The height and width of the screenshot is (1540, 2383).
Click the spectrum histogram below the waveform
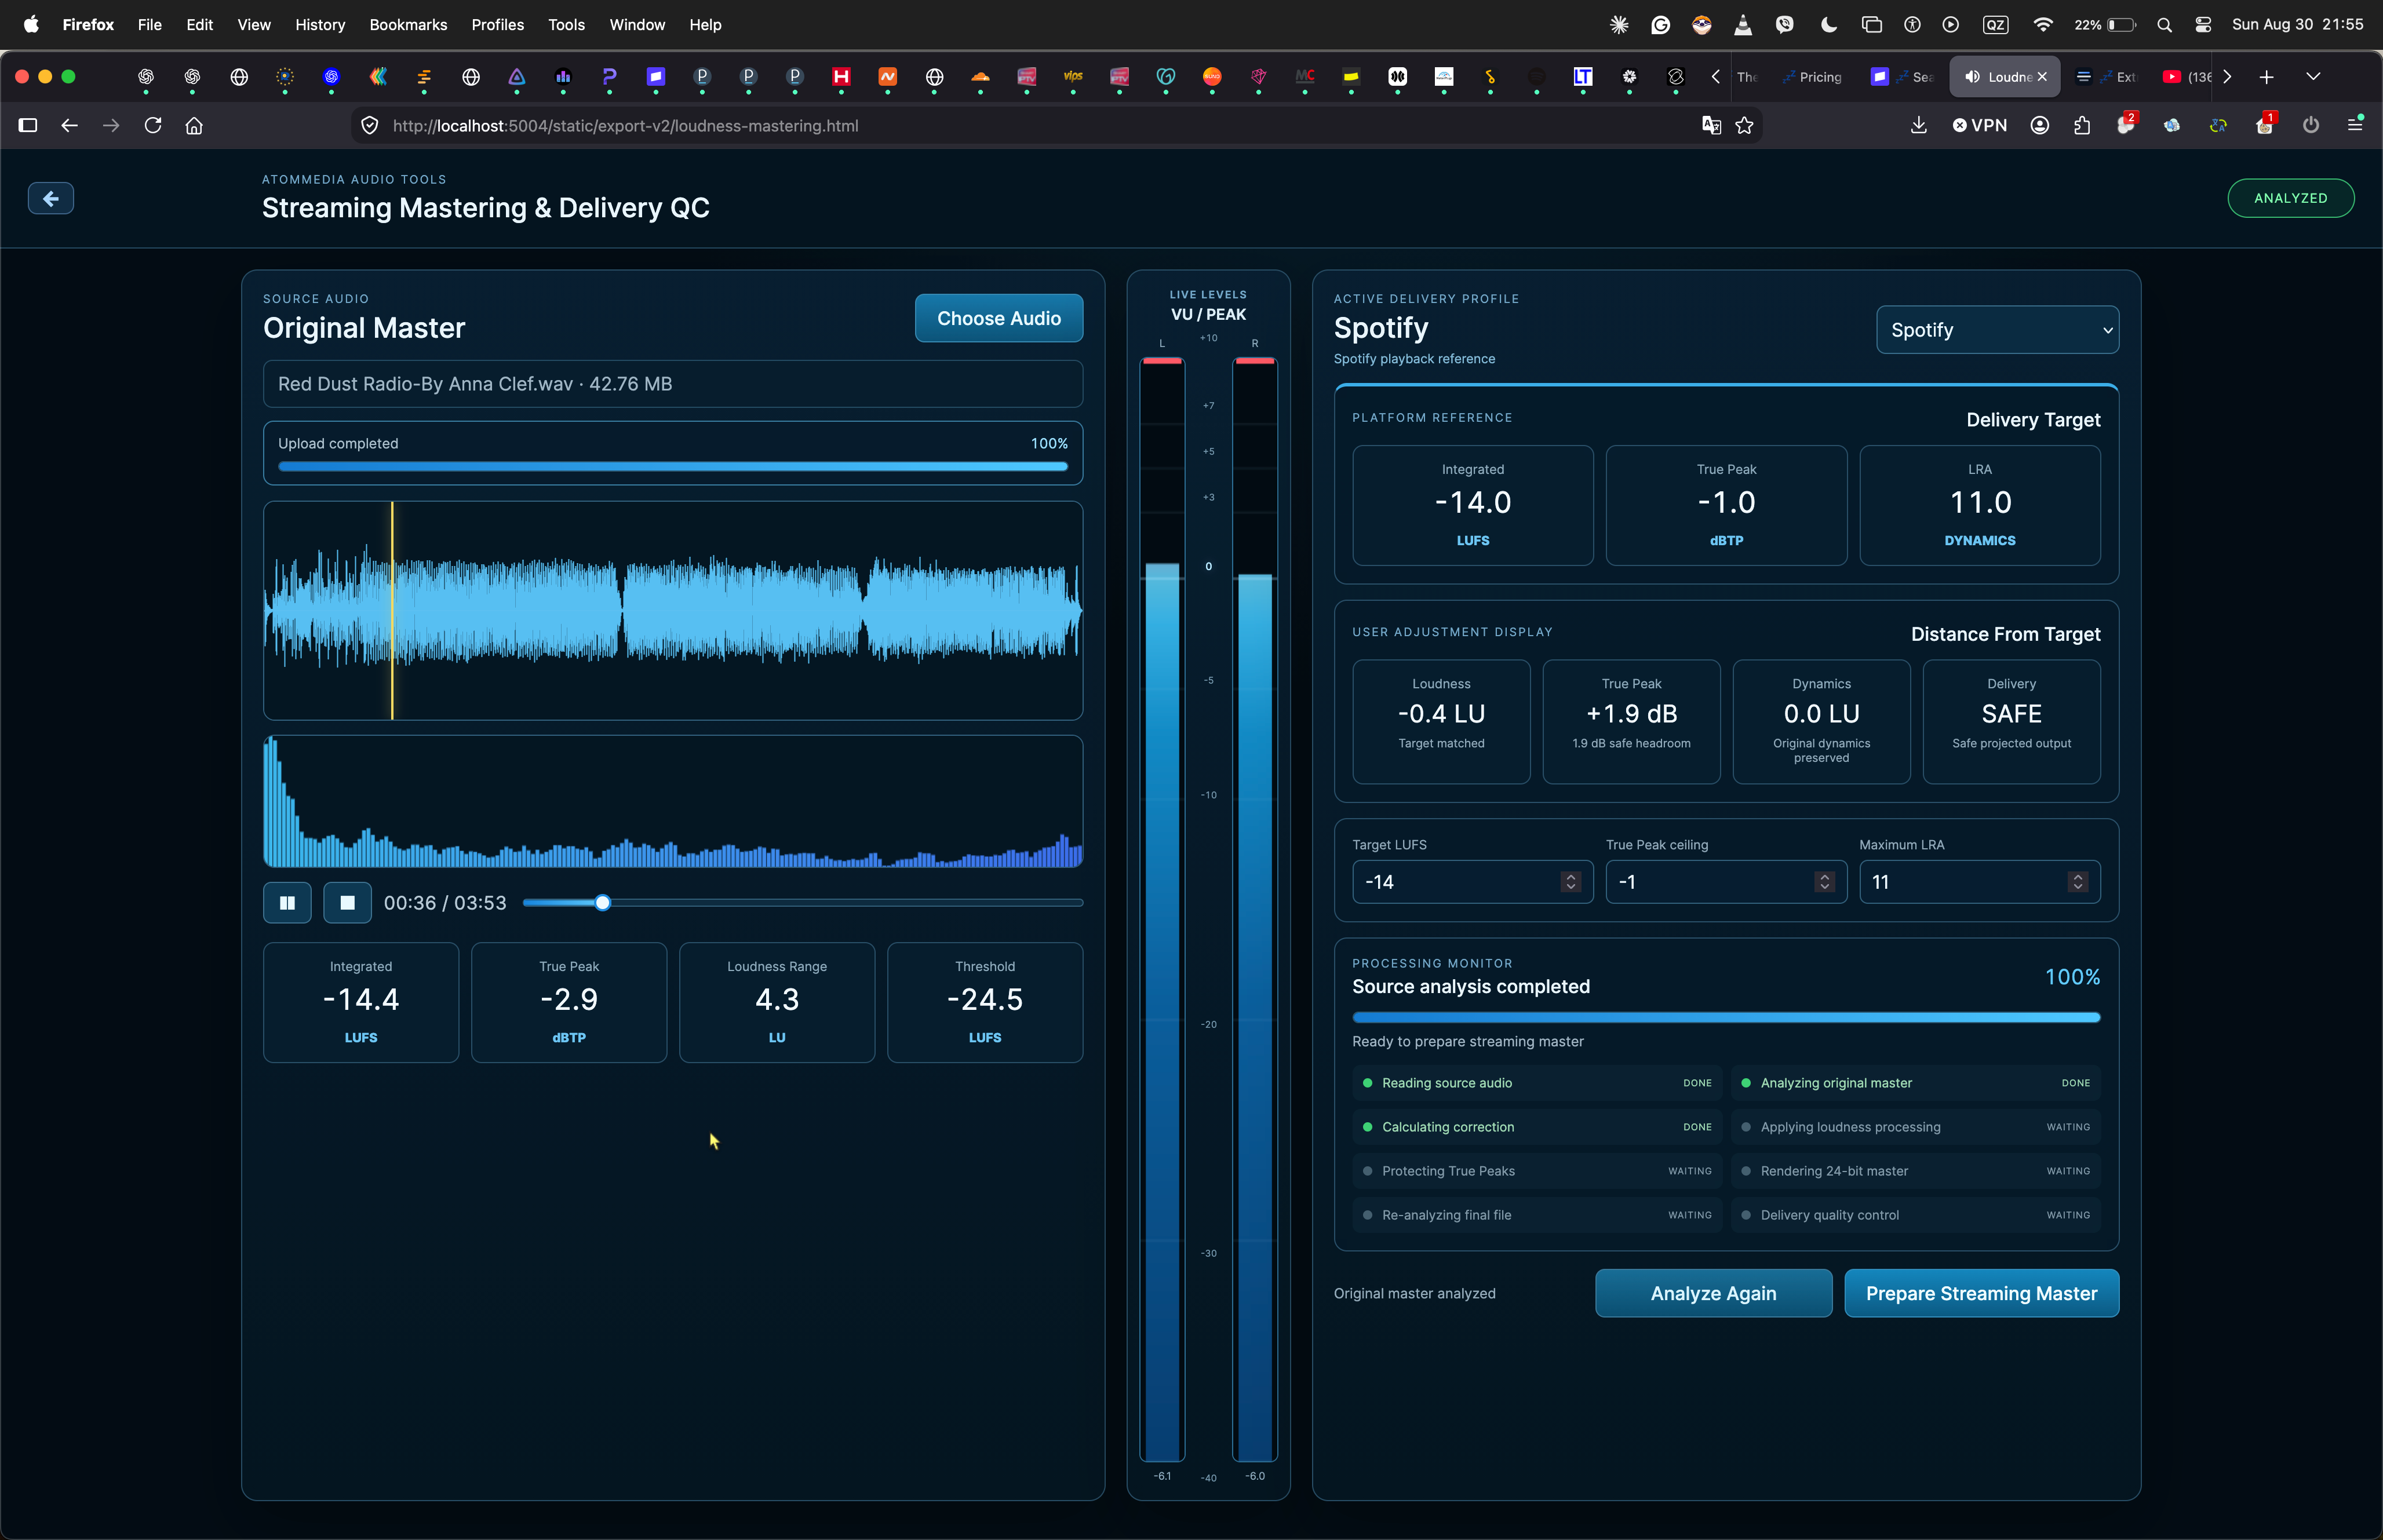click(672, 801)
